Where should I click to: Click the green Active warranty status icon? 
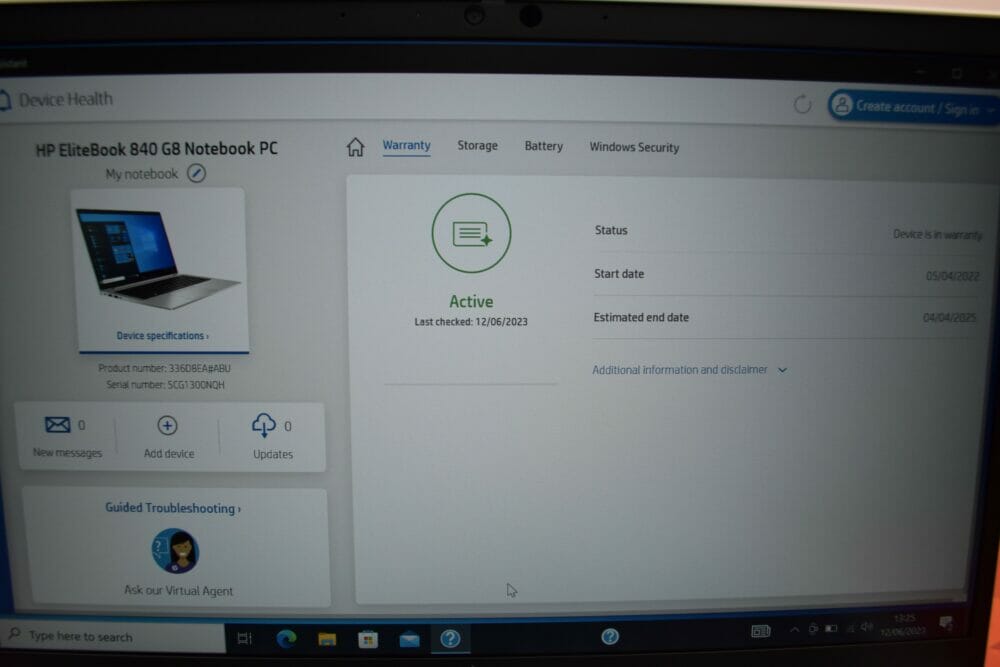[471, 233]
